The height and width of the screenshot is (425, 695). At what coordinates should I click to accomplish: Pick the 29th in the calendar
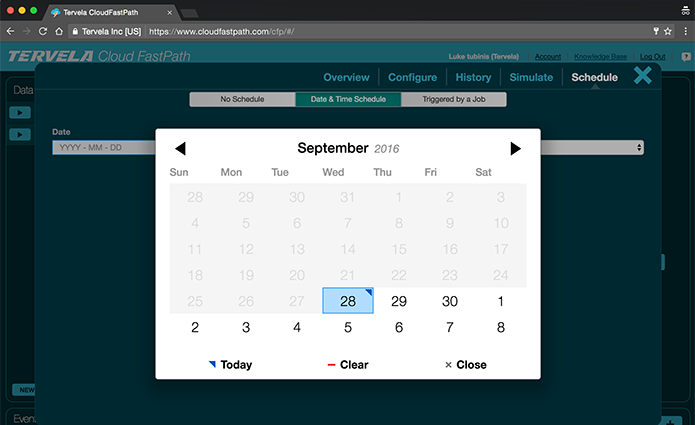coord(399,301)
